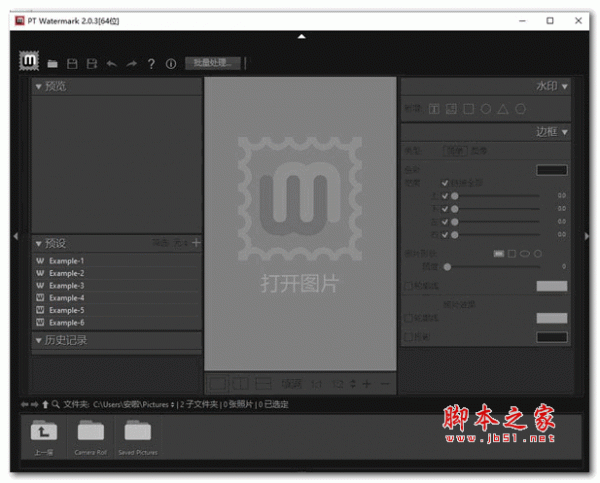Viewport: 600px width, 483px height.
Task: Click the plus icon to add preset
Action: click(196, 242)
